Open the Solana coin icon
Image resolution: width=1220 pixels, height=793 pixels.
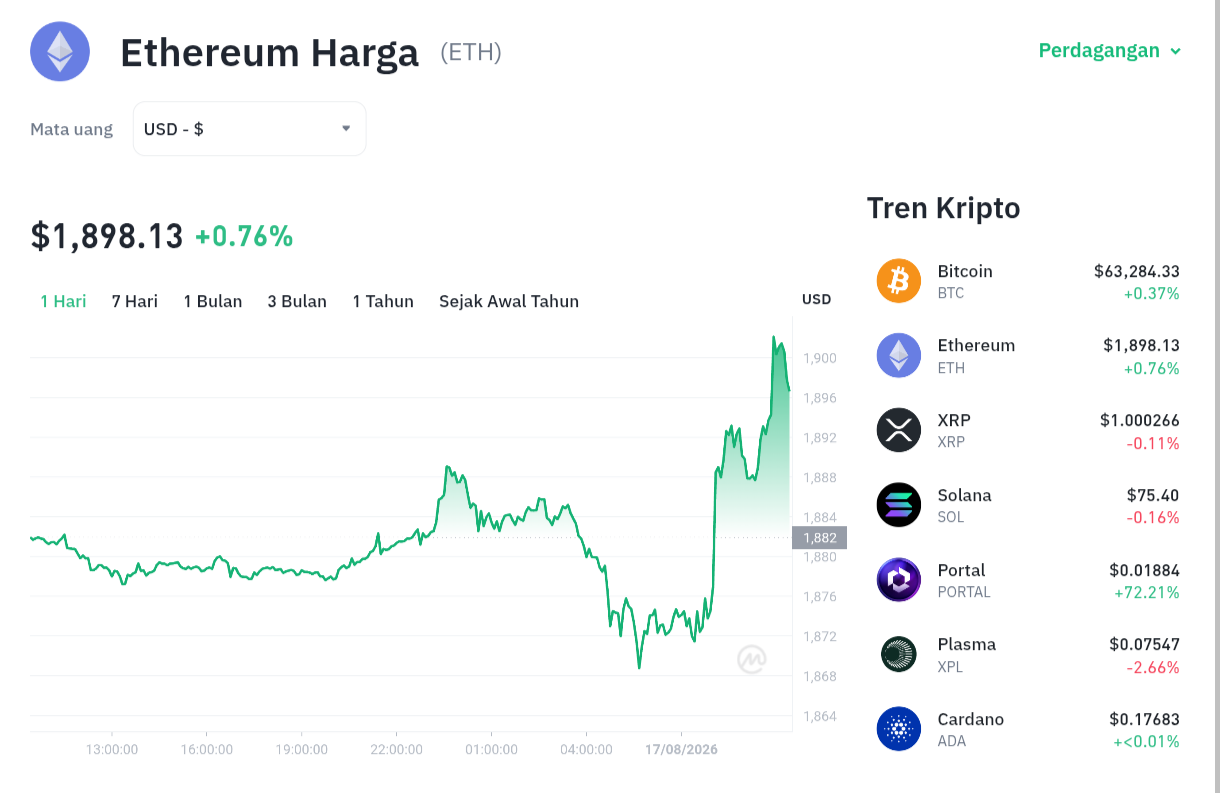point(899,505)
